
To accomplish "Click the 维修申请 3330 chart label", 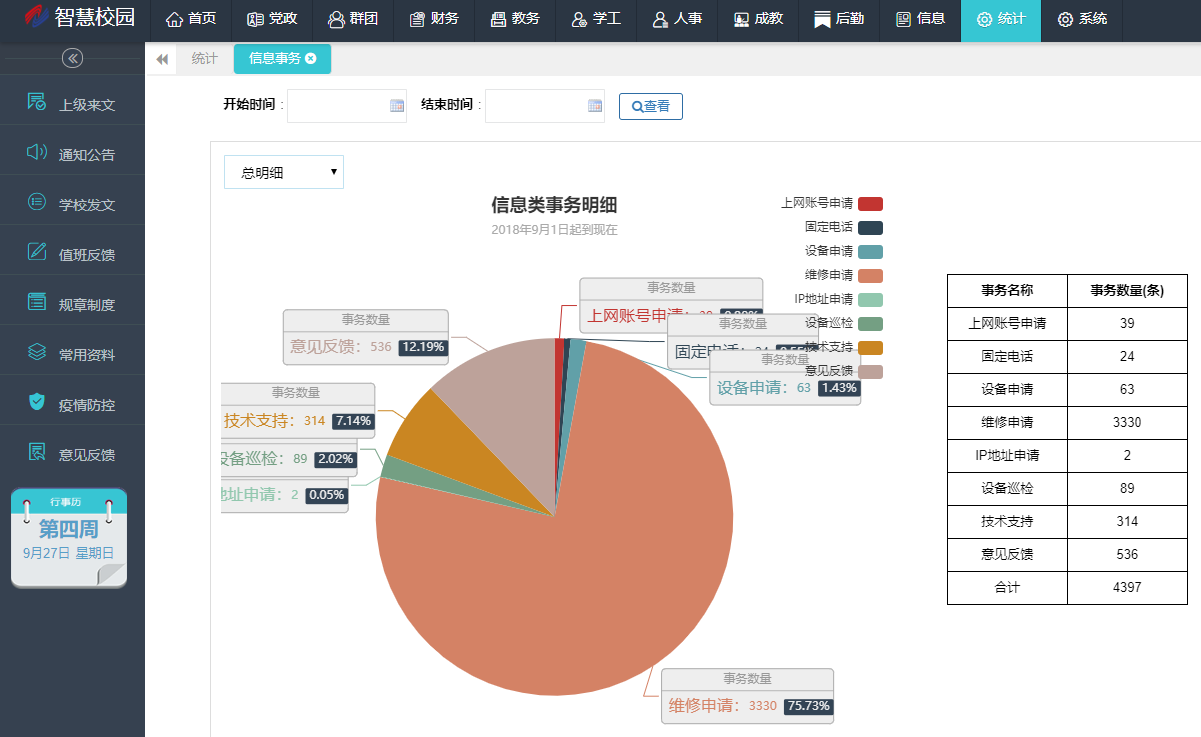I will 747,696.
